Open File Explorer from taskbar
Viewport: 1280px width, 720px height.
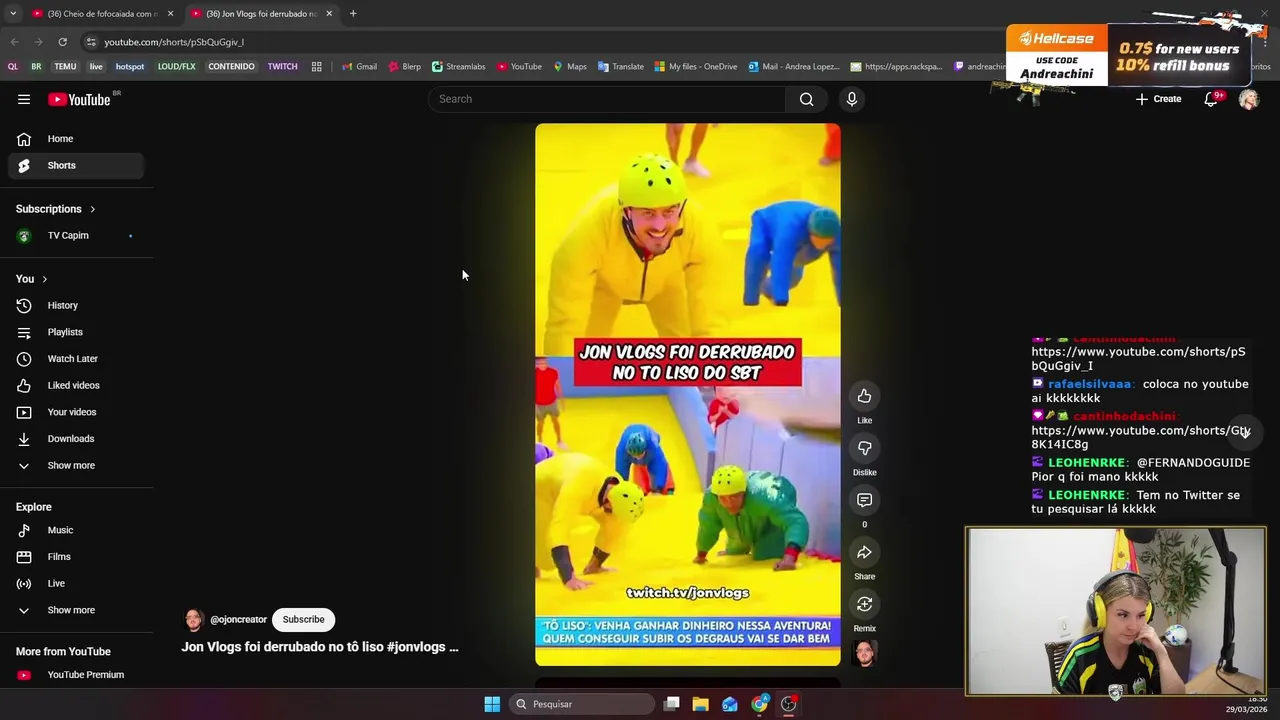click(701, 704)
